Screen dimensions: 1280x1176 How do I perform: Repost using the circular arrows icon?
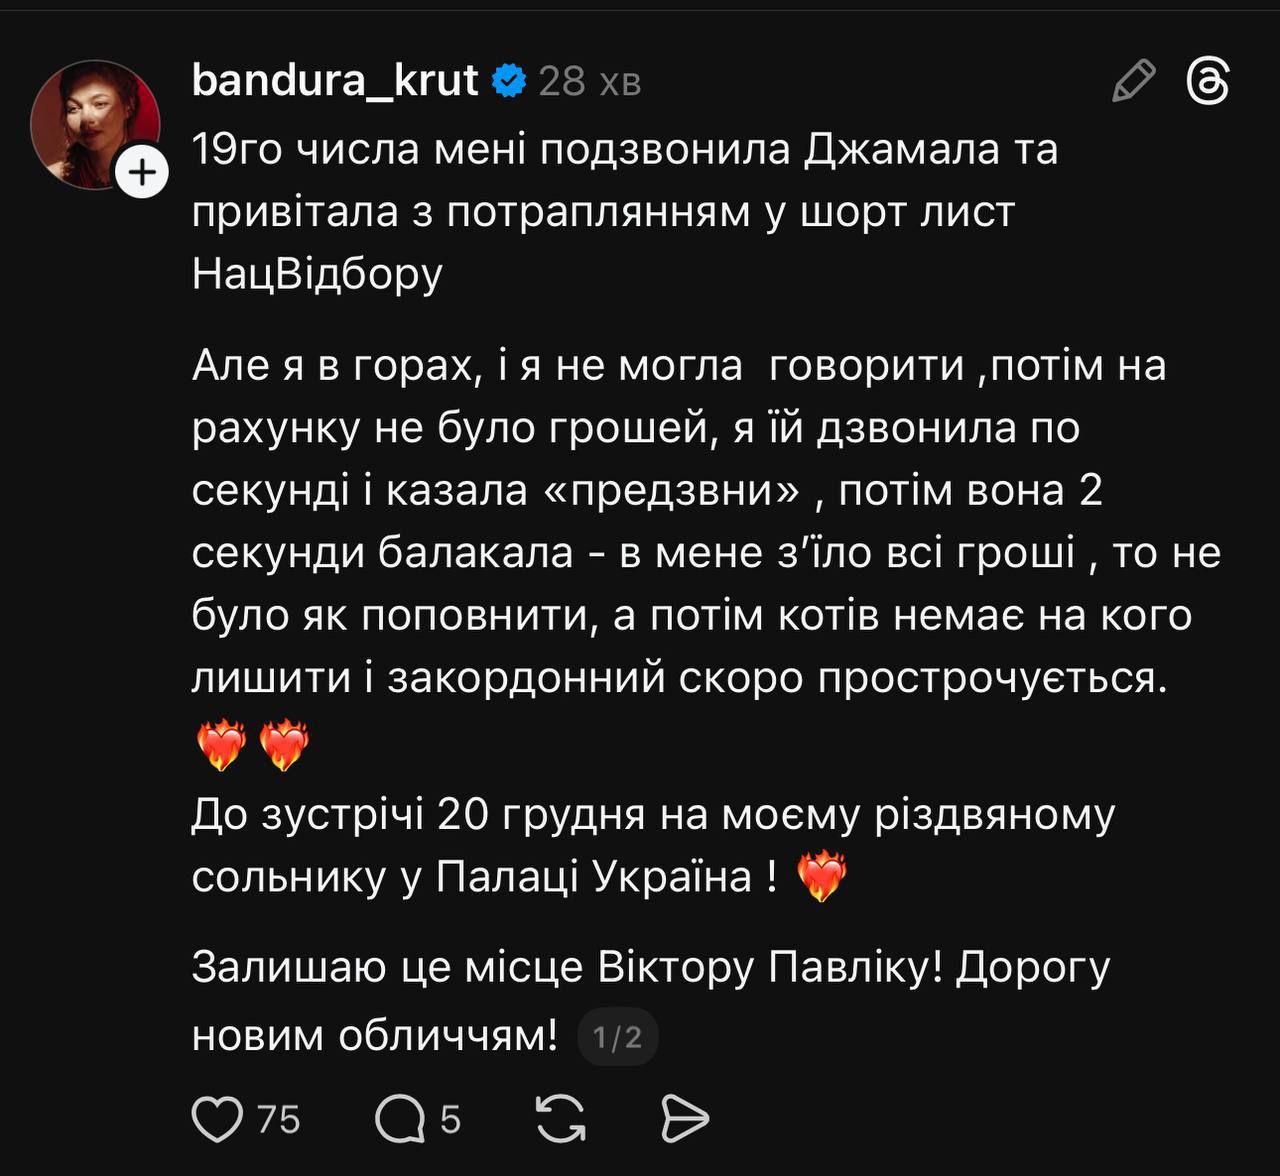561,1118
